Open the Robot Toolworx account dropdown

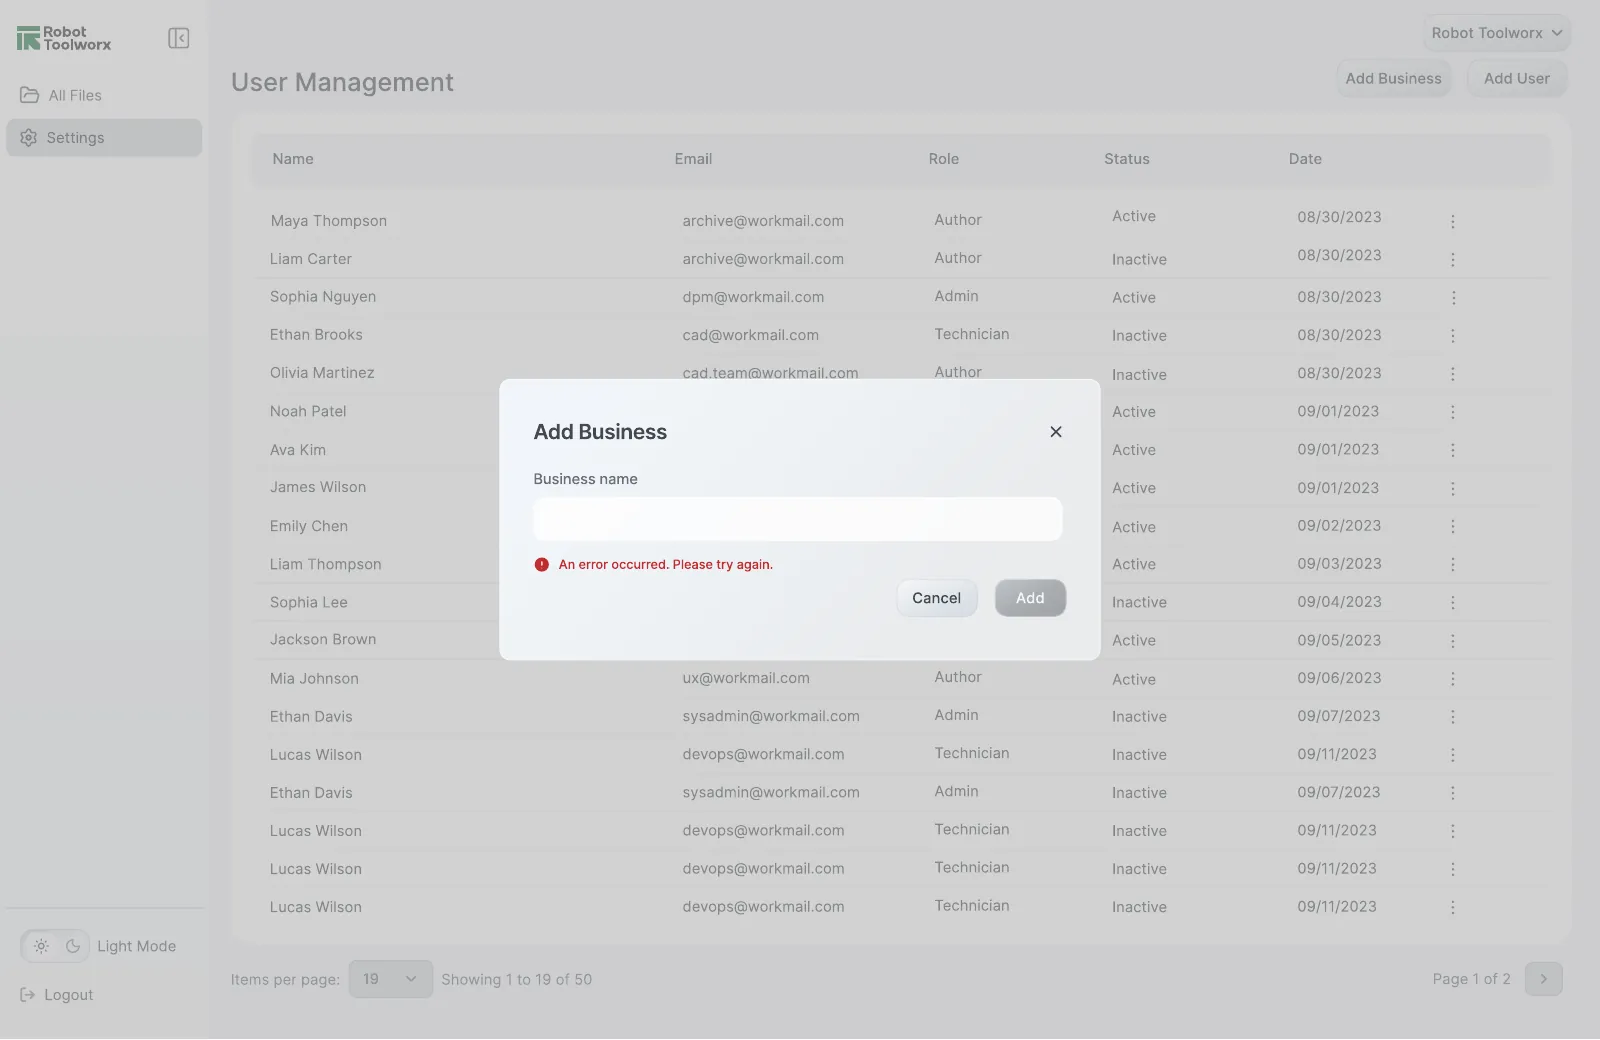point(1497,33)
